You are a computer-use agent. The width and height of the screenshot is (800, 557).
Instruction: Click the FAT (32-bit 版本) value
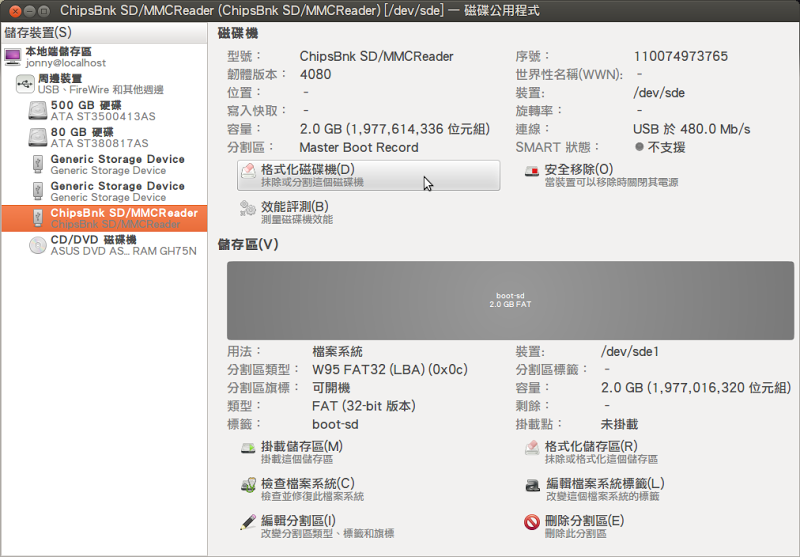pyautogui.click(x=364, y=406)
